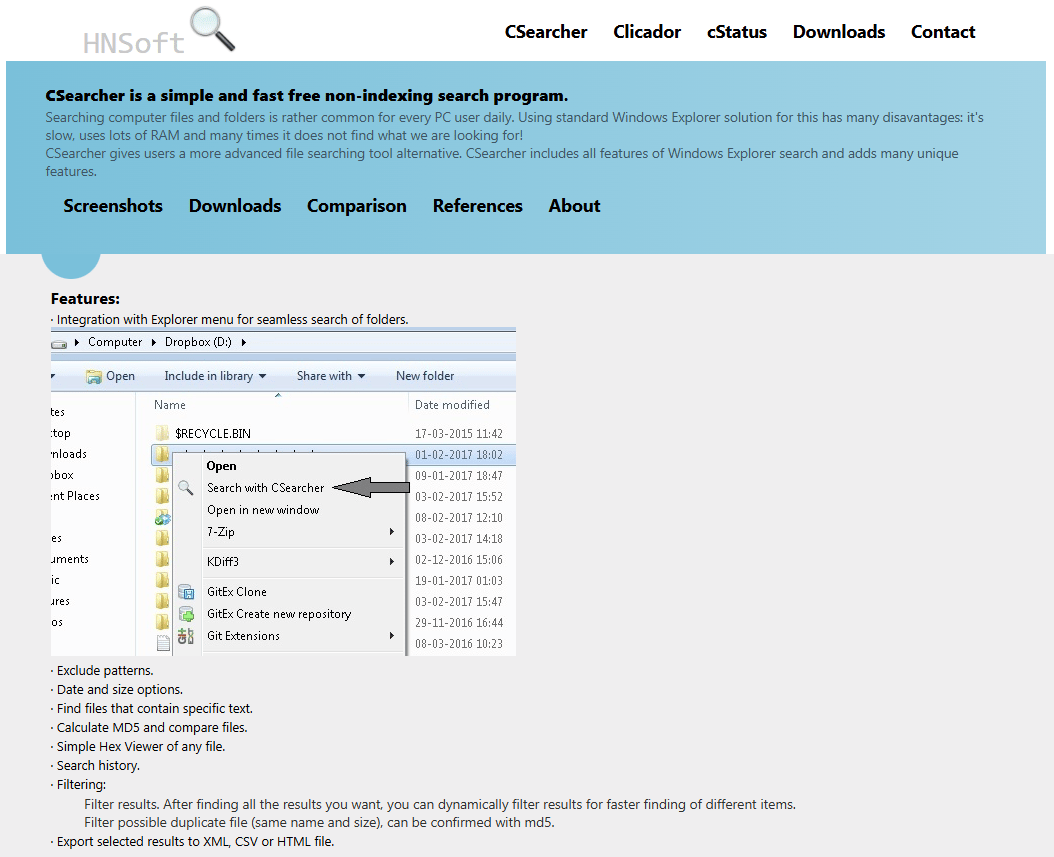Click the Features: heading
The width and height of the screenshot is (1054, 857).
tap(85, 299)
